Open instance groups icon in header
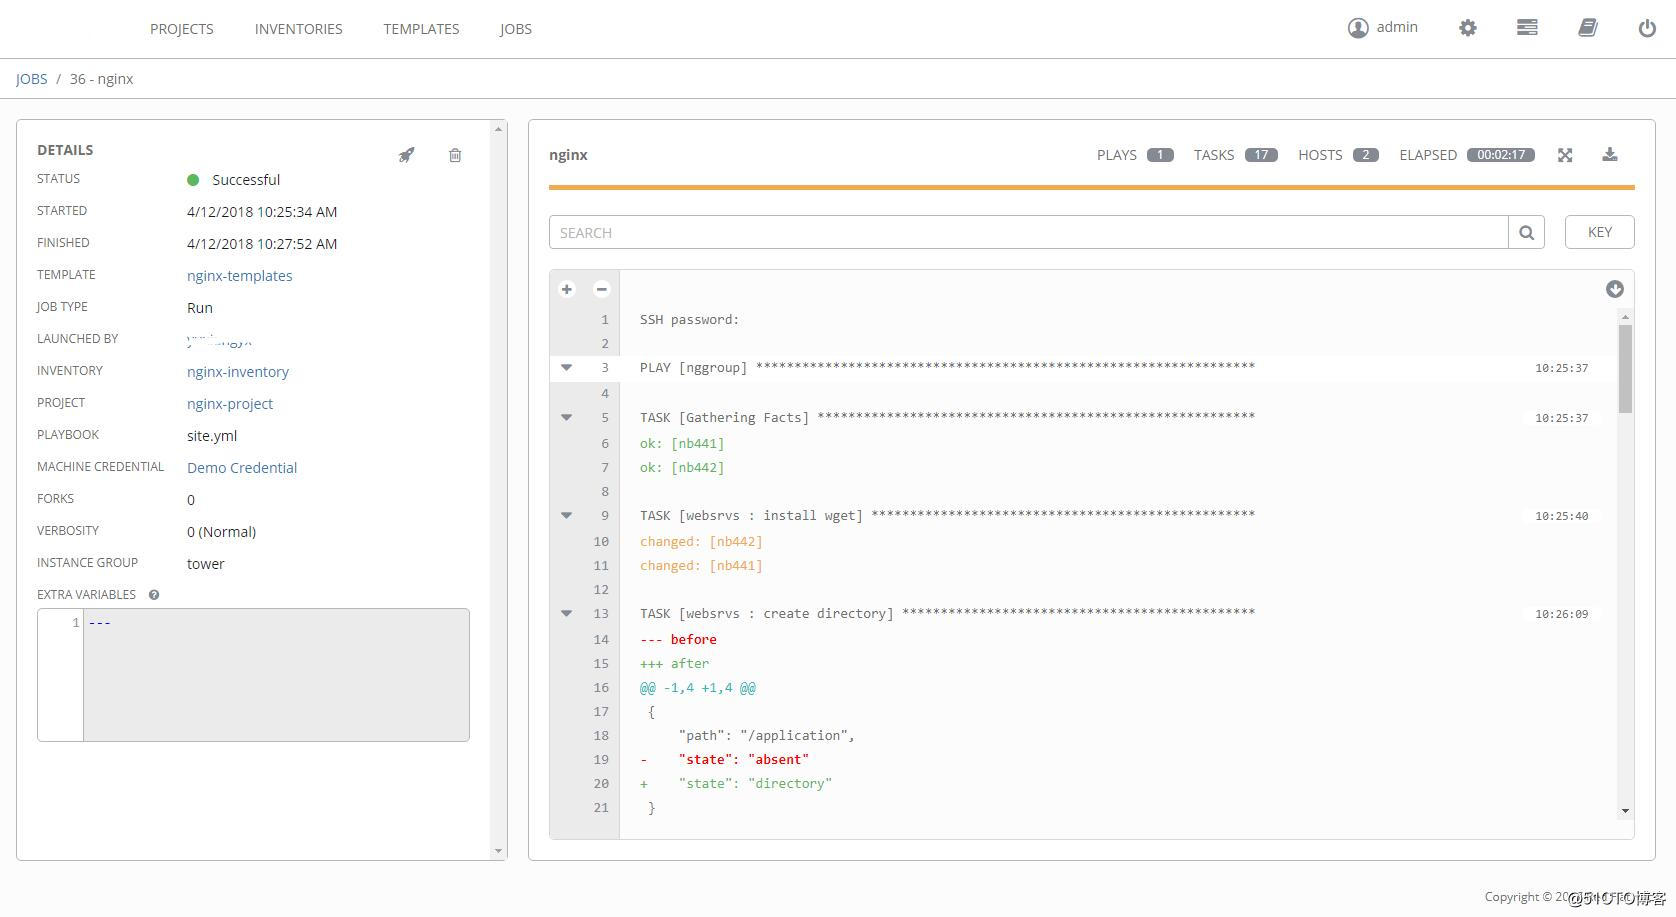Screen dimensions: 1676x917 (1527, 28)
